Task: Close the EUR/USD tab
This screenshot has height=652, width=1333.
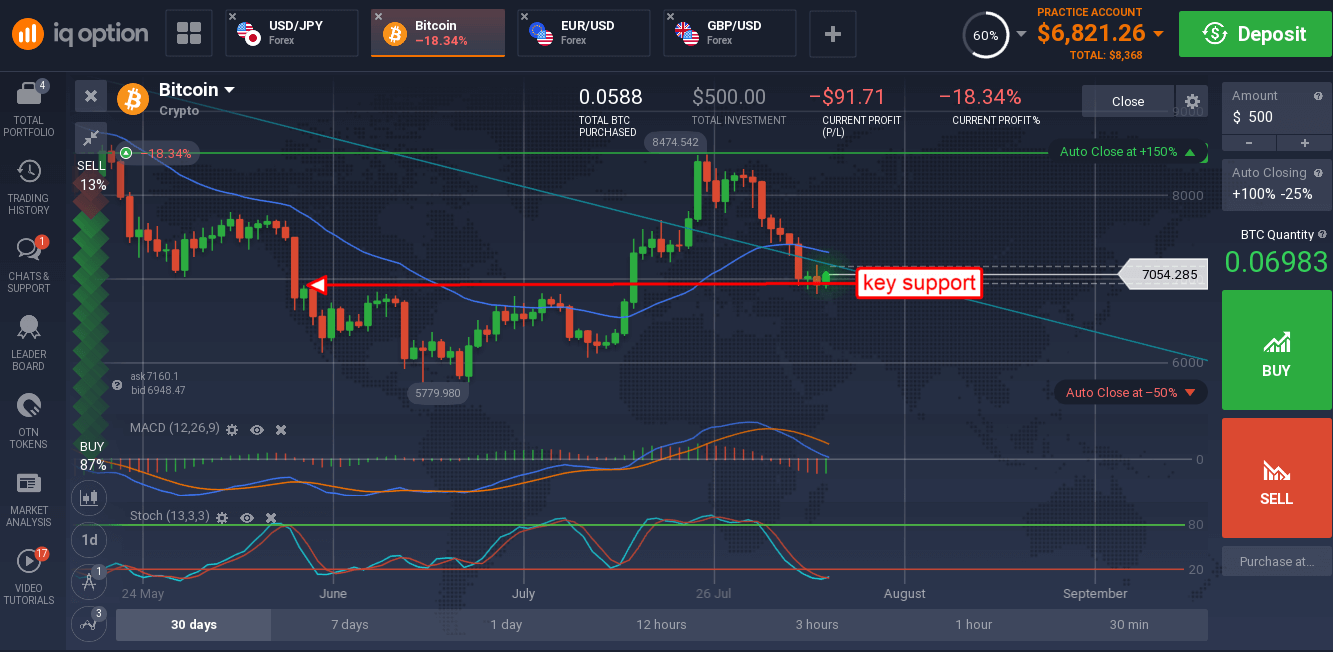Action: (x=525, y=17)
